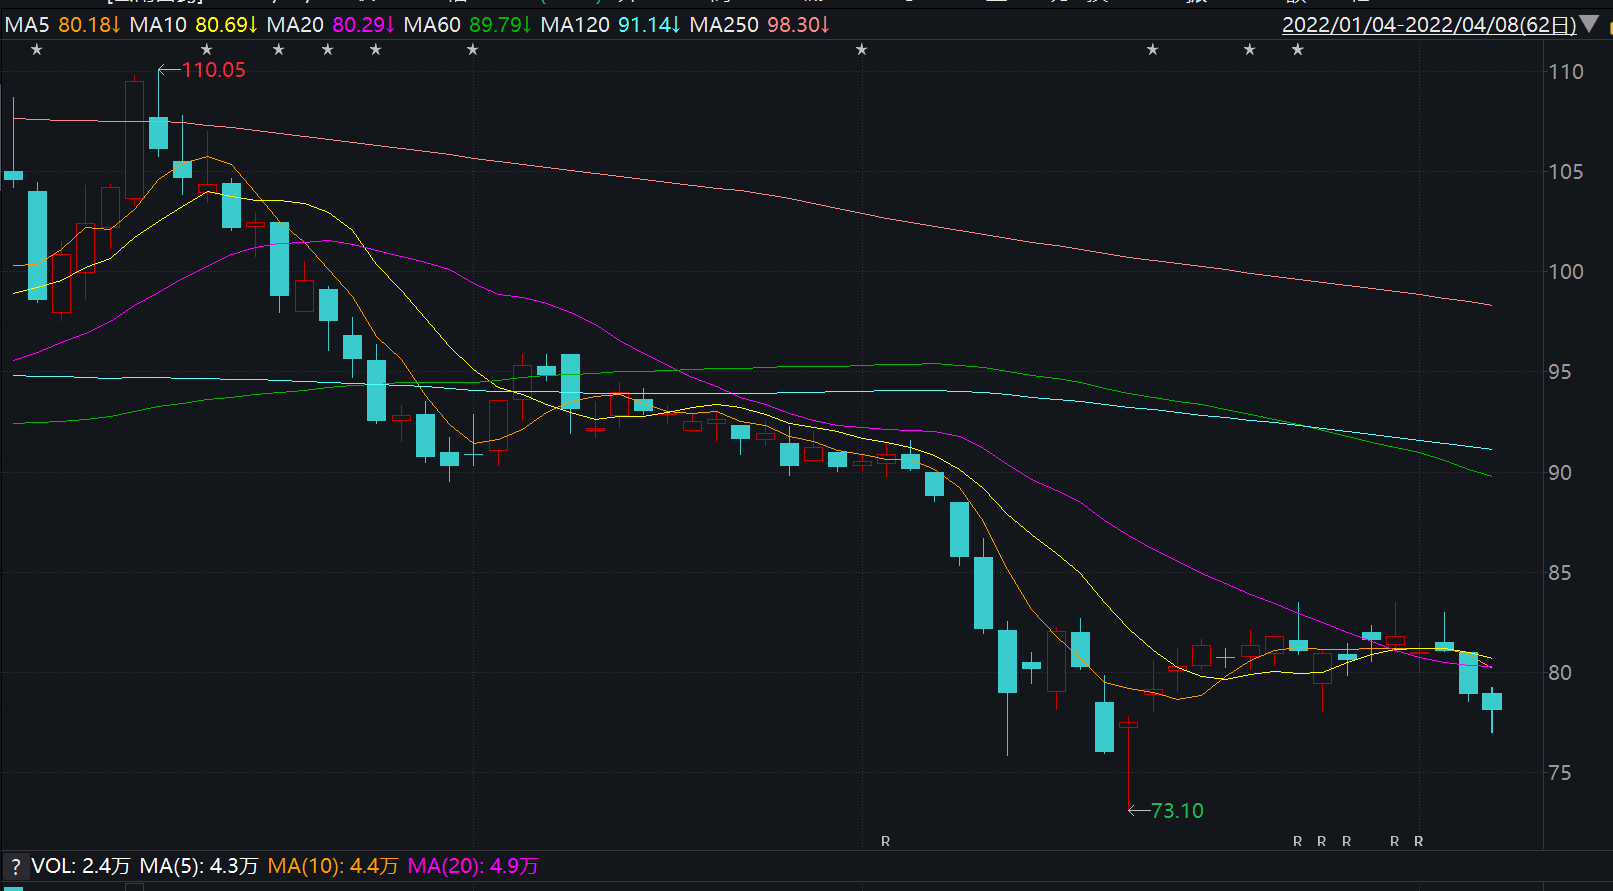Click the volume MA(5): 4.3万 label
This screenshot has width=1613, height=891.
199,866
